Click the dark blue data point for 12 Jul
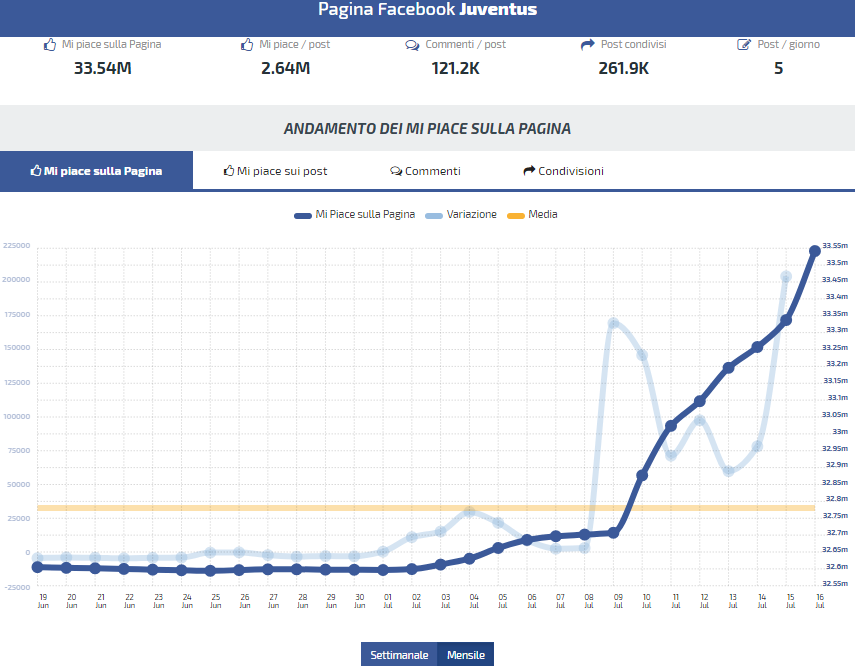 [x=700, y=401]
